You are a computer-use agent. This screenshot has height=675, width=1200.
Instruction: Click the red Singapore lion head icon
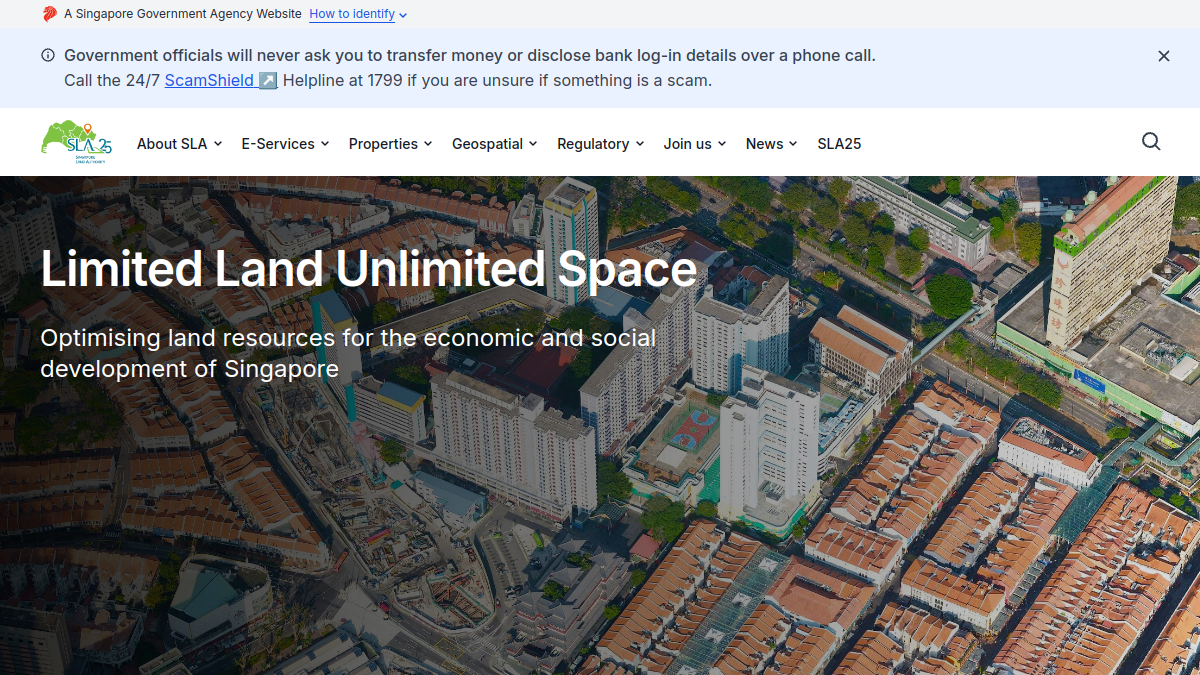[49, 14]
